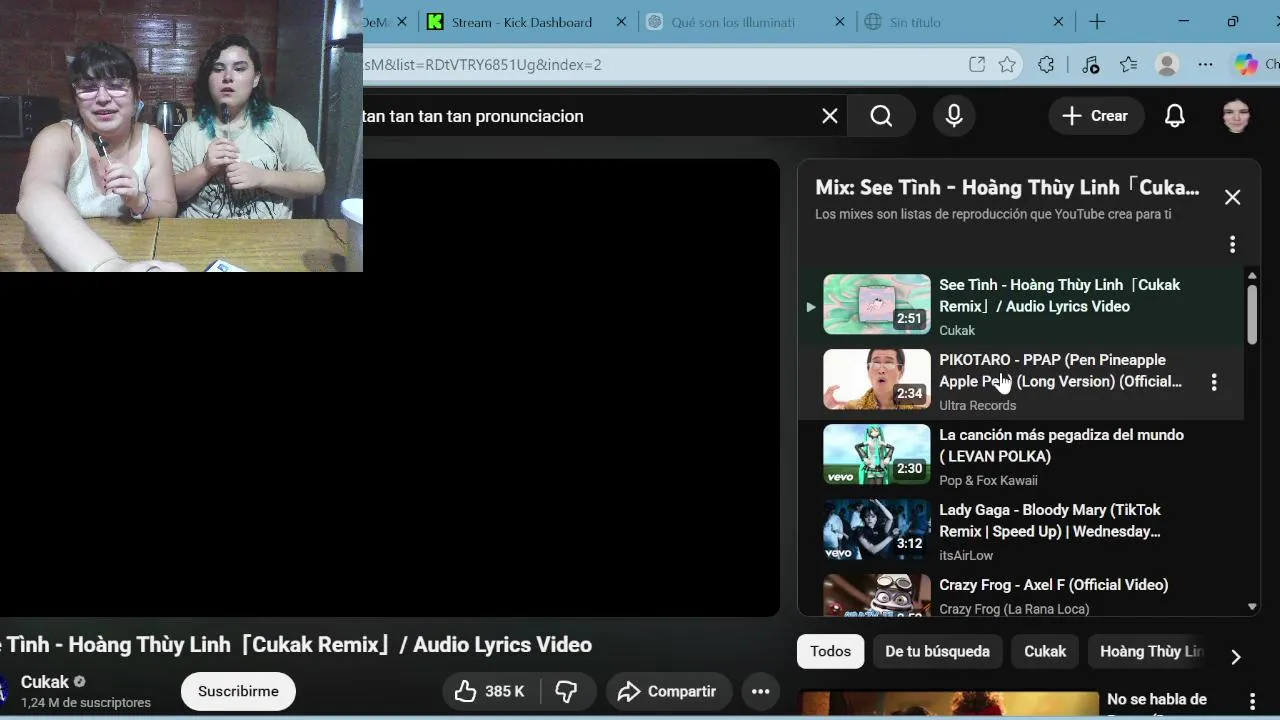Show more filter chips with arrow
This screenshot has height=720, width=1280.
point(1236,657)
